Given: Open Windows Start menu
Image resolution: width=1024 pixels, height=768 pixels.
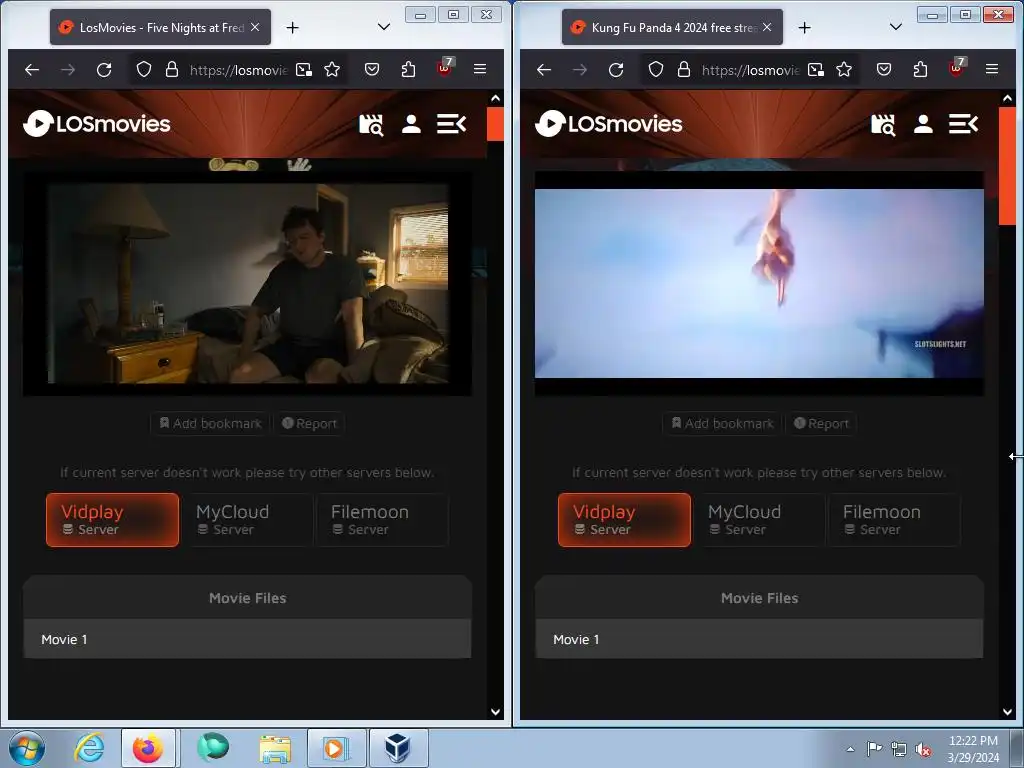Looking at the screenshot, I should point(27,748).
